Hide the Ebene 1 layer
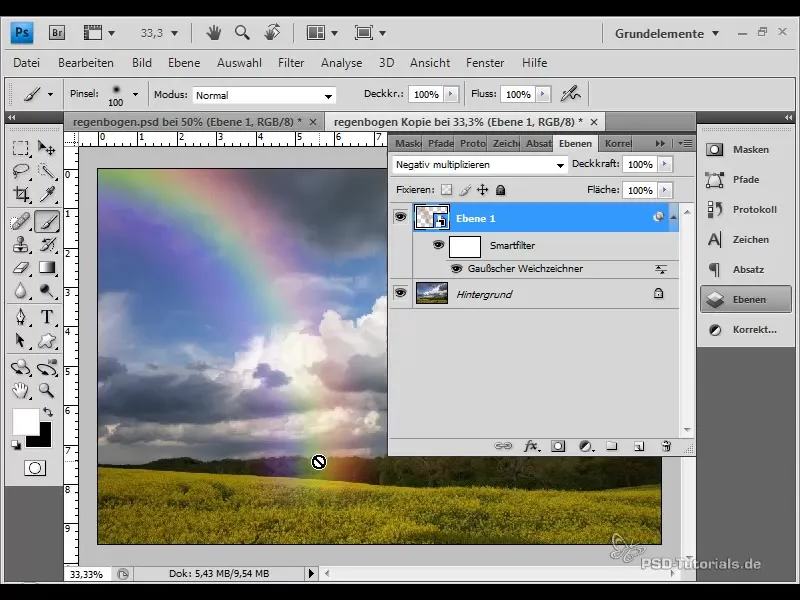The width and height of the screenshot is (800, 600). pos(401,217)
